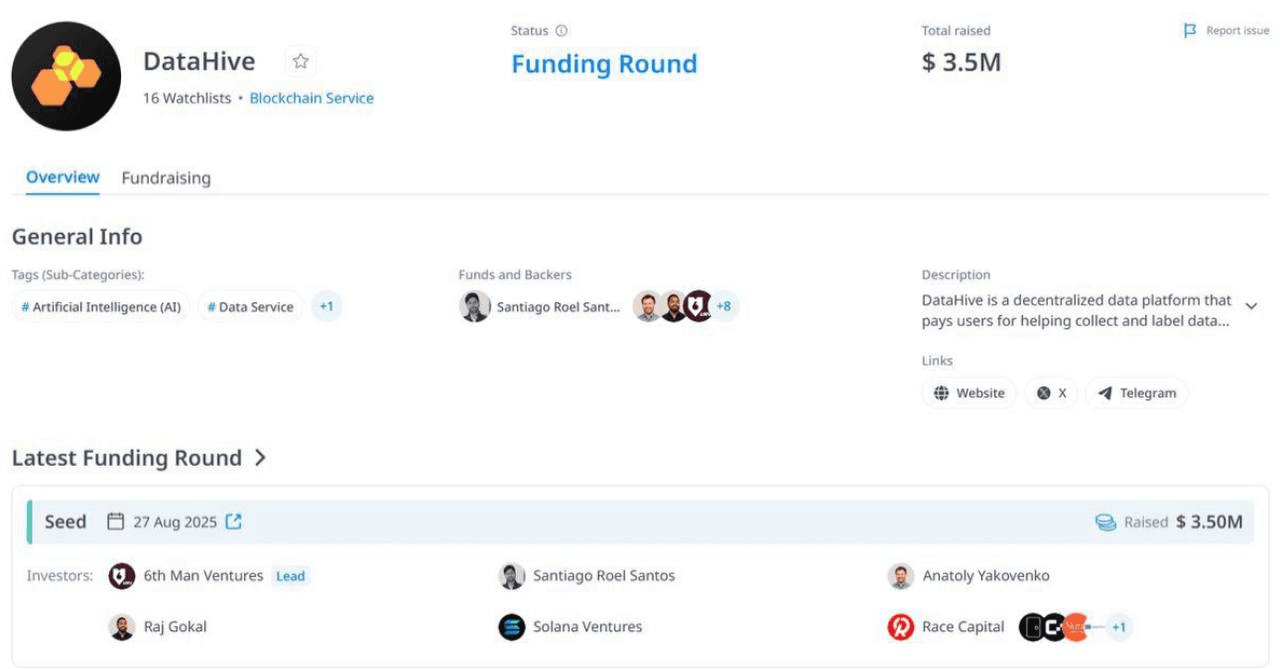This screenshot has height=669, width=1280.
Task: Click Raj Gokal's avatar
Action: click(122, 627)
